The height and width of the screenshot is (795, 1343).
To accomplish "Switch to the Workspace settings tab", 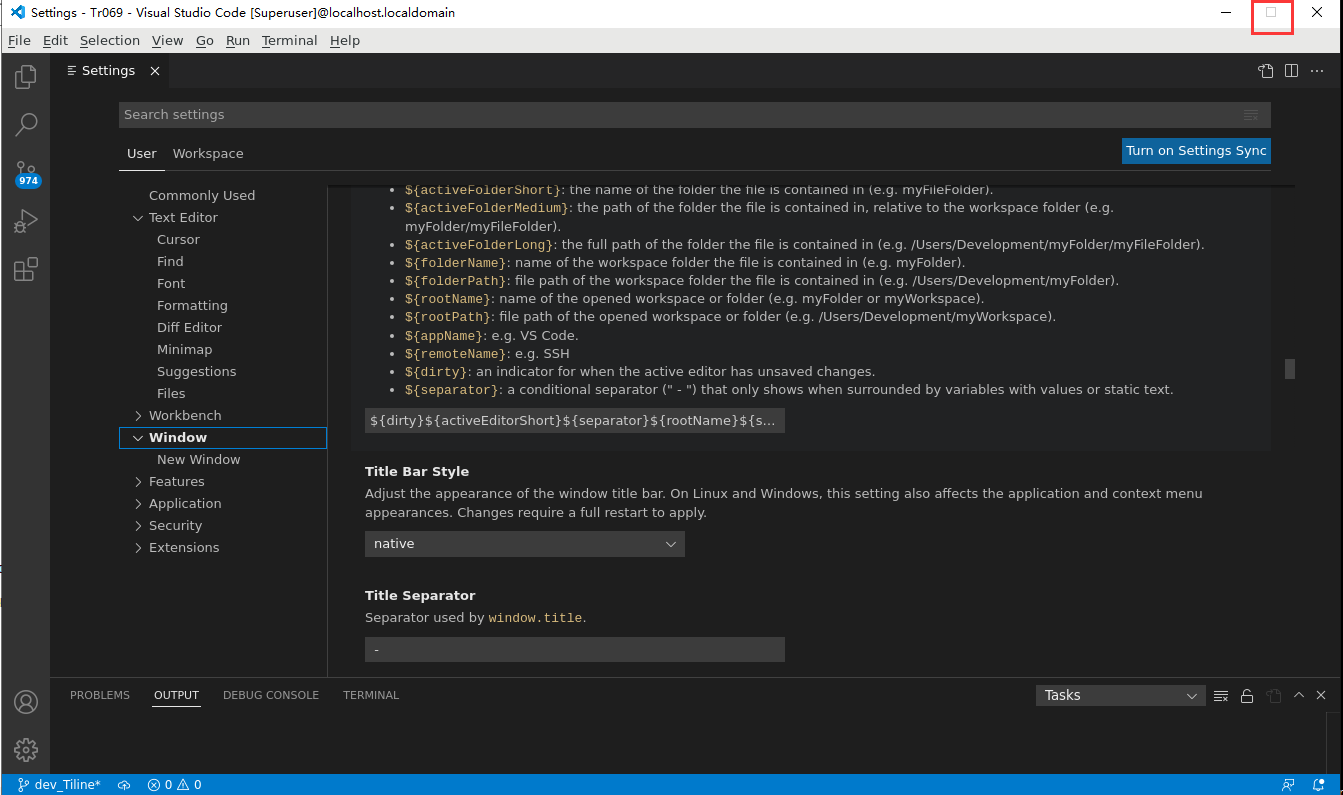I will pyautogui.click(x=207, y=153).
